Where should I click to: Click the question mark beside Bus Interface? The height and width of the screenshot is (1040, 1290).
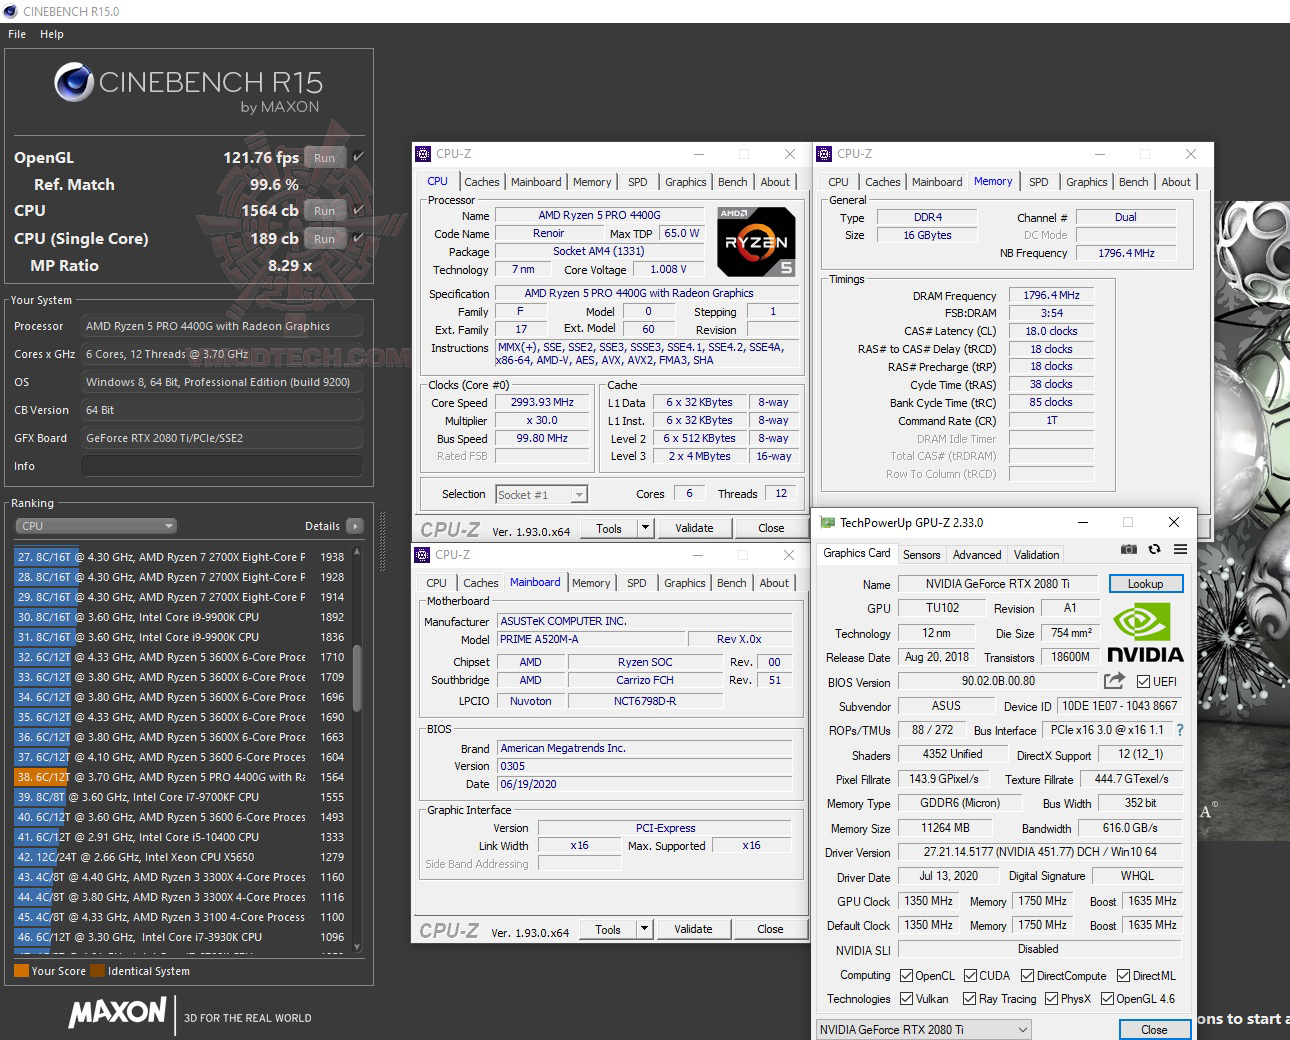point(1180,730)
